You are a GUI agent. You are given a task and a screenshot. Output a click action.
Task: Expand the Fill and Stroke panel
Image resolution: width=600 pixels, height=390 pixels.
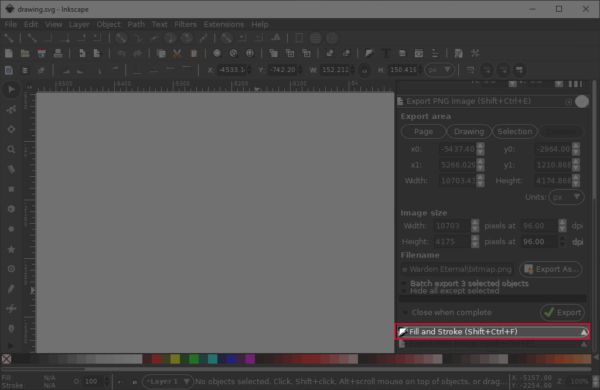tap(492, 332)
